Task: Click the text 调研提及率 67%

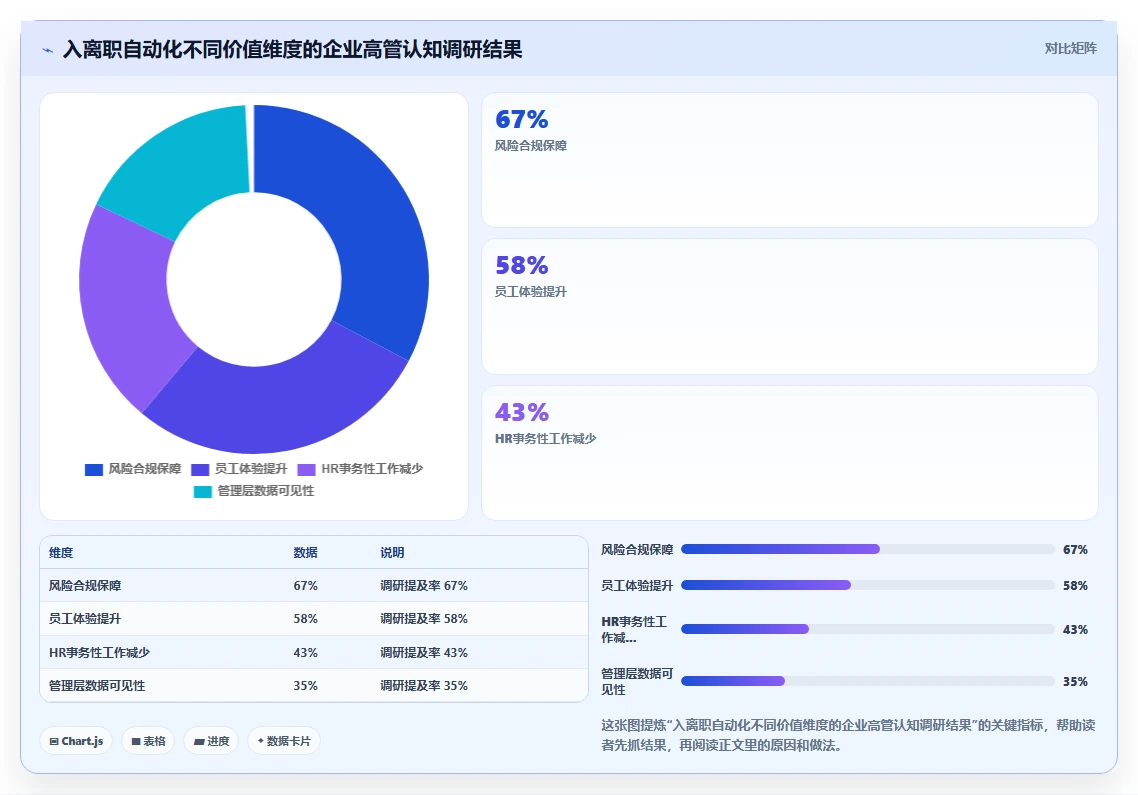Action: coord(424,586)
